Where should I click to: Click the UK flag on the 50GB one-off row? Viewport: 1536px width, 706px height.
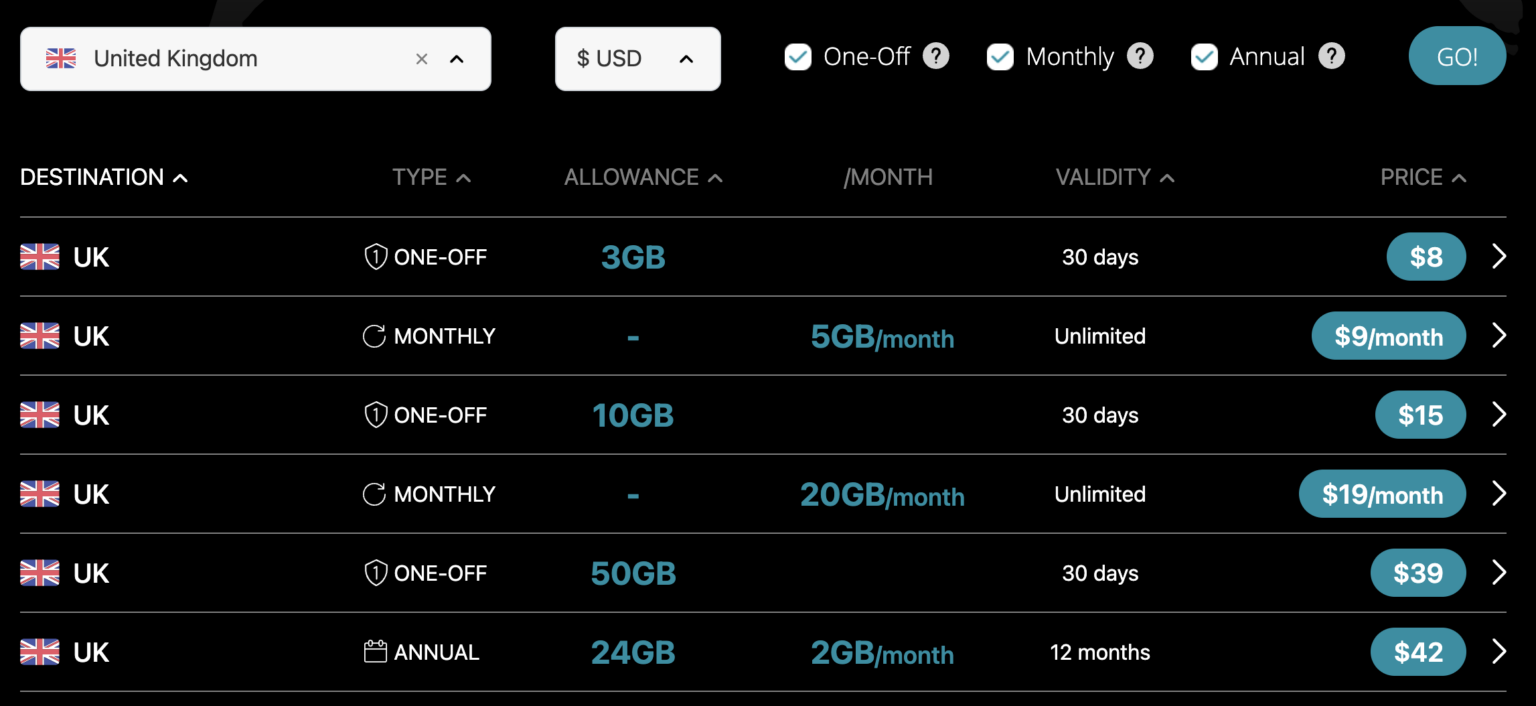click(x=39, y=573)
